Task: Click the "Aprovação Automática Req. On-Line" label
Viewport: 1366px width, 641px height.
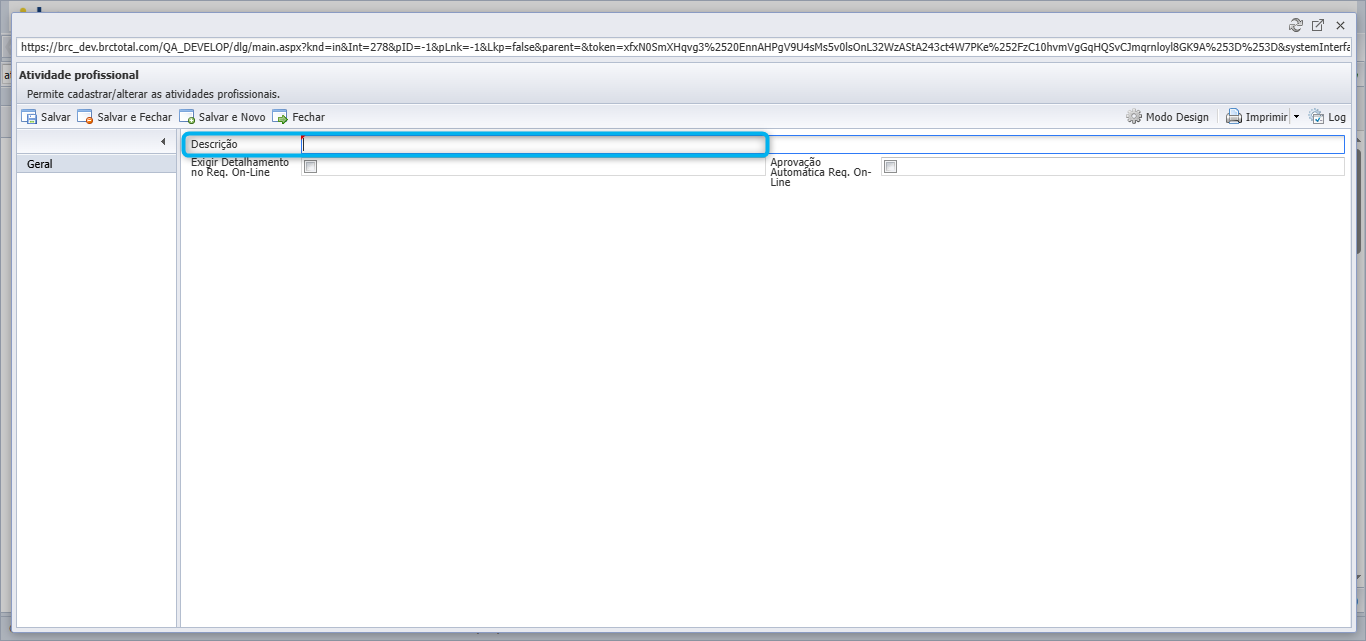Action: pos(821,172)
